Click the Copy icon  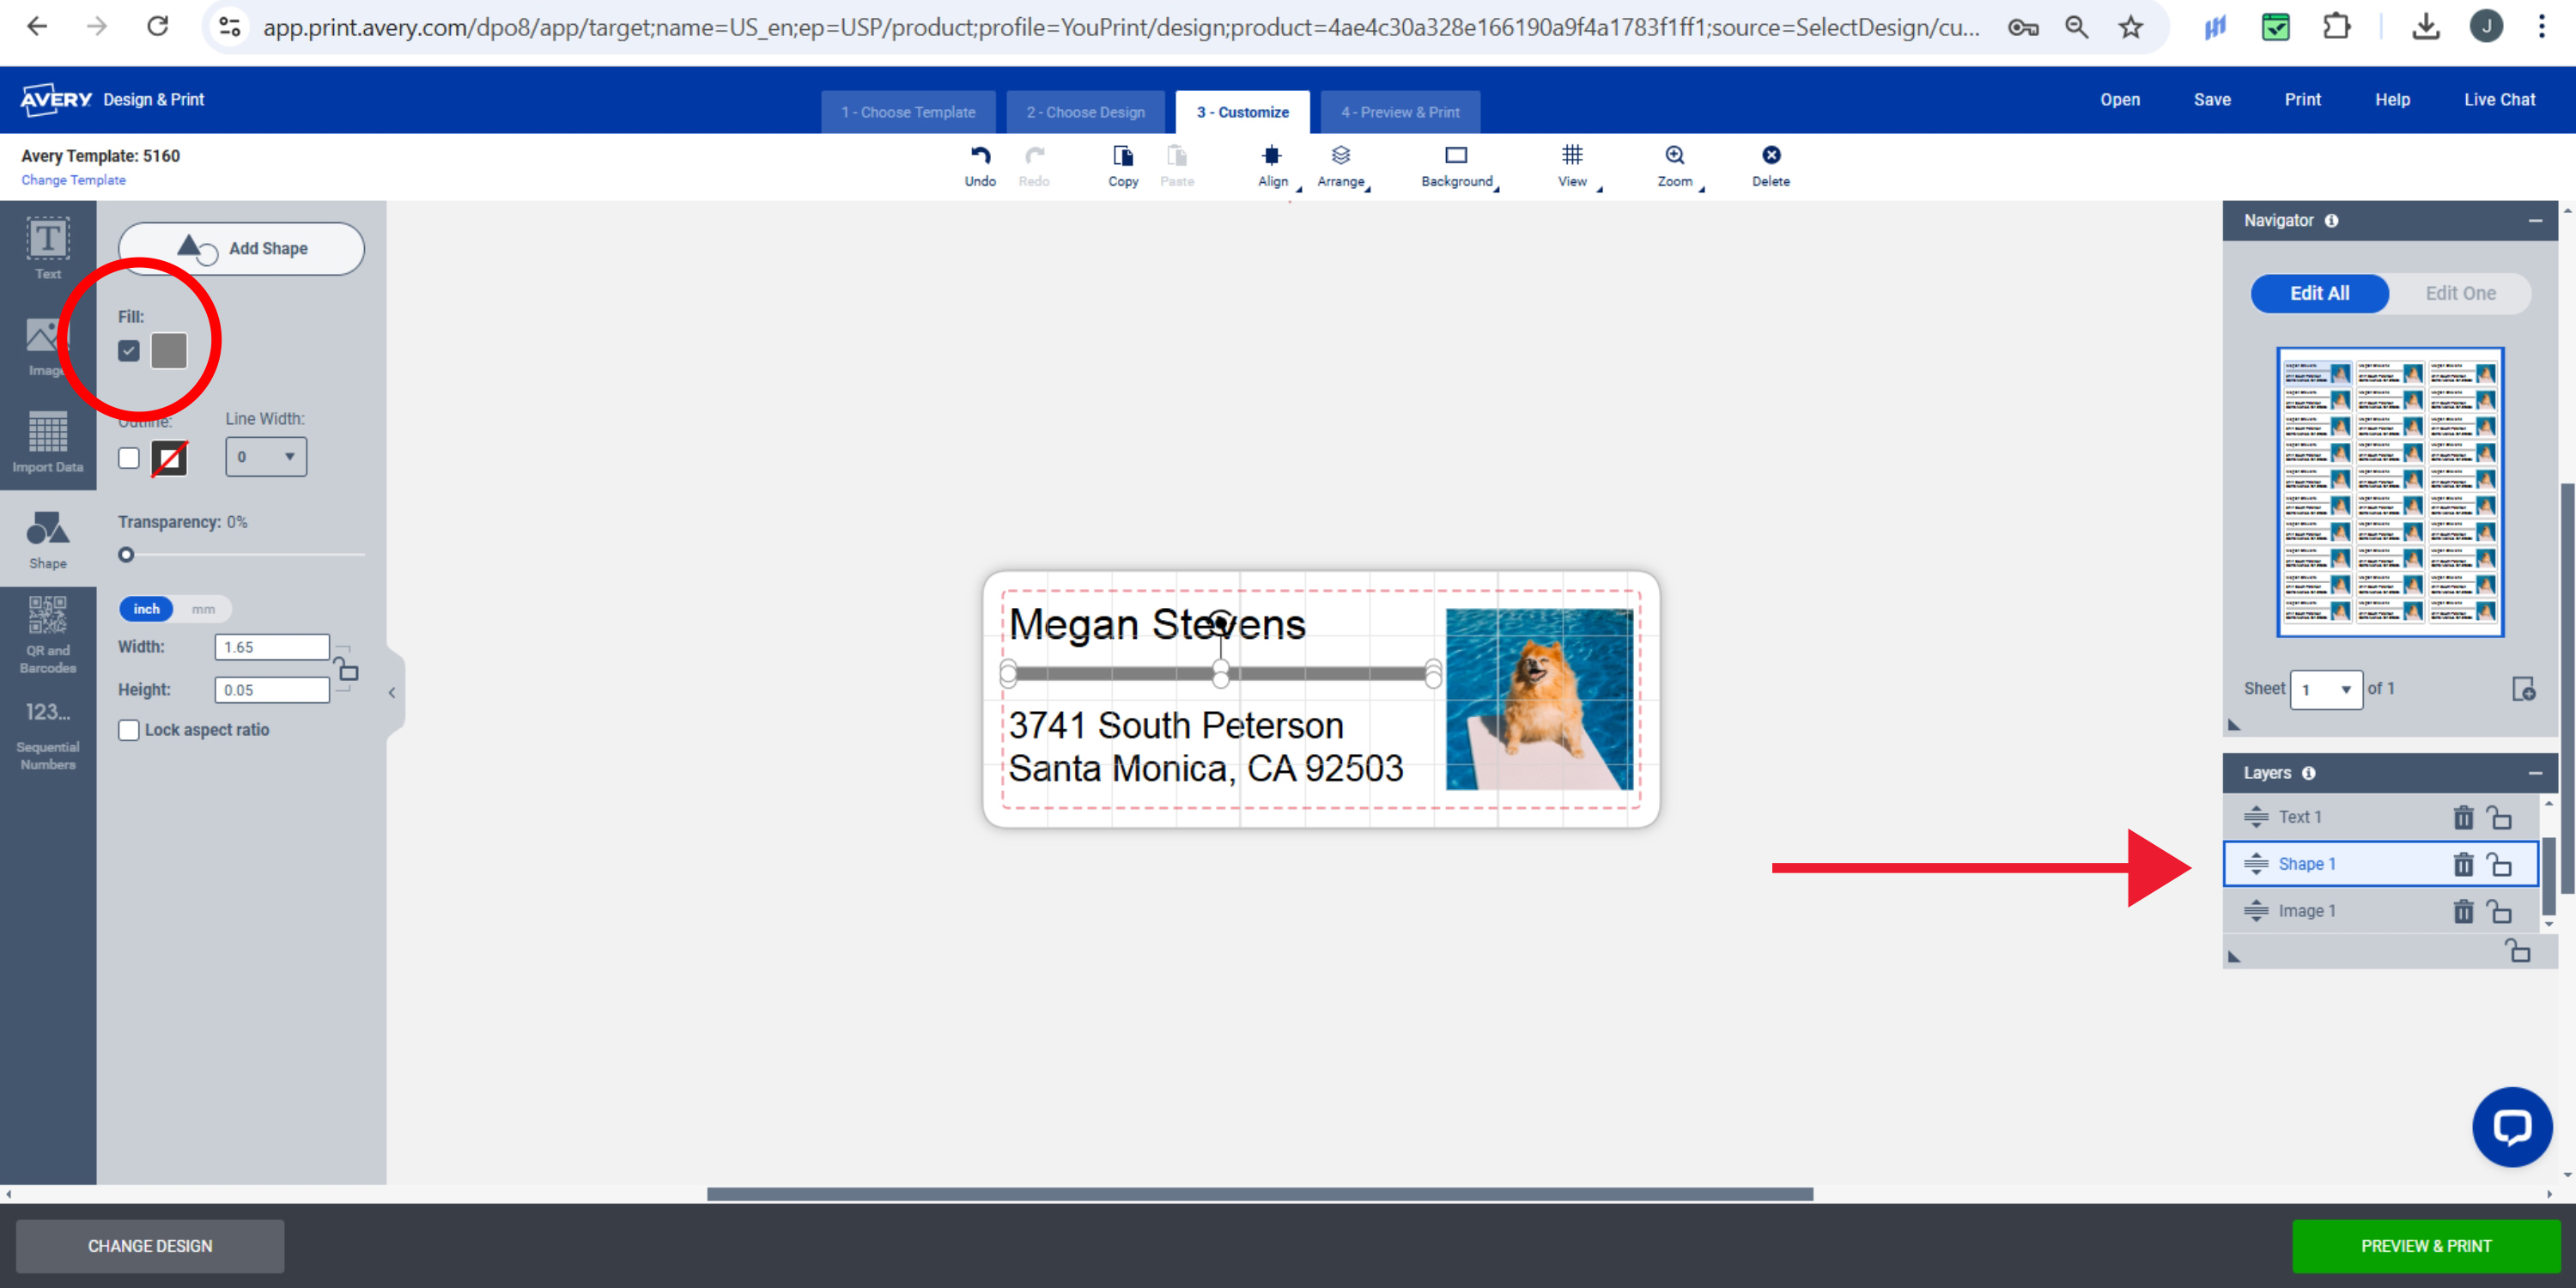(1123, 164)
